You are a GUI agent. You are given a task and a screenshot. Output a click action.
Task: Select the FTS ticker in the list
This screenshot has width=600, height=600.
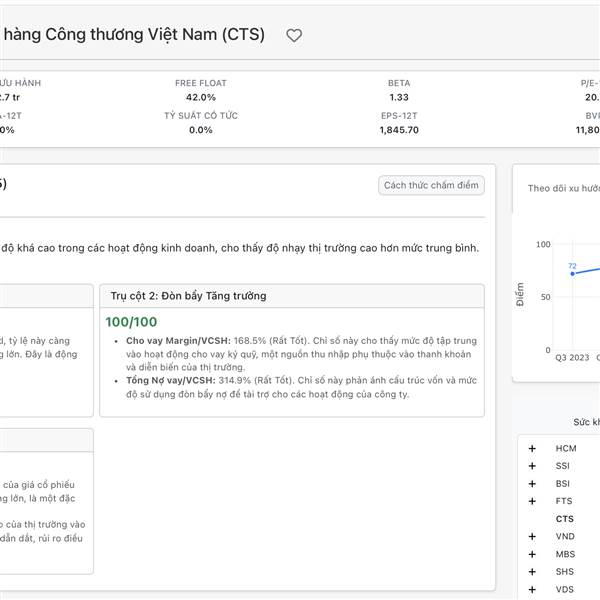coord(564,501)
